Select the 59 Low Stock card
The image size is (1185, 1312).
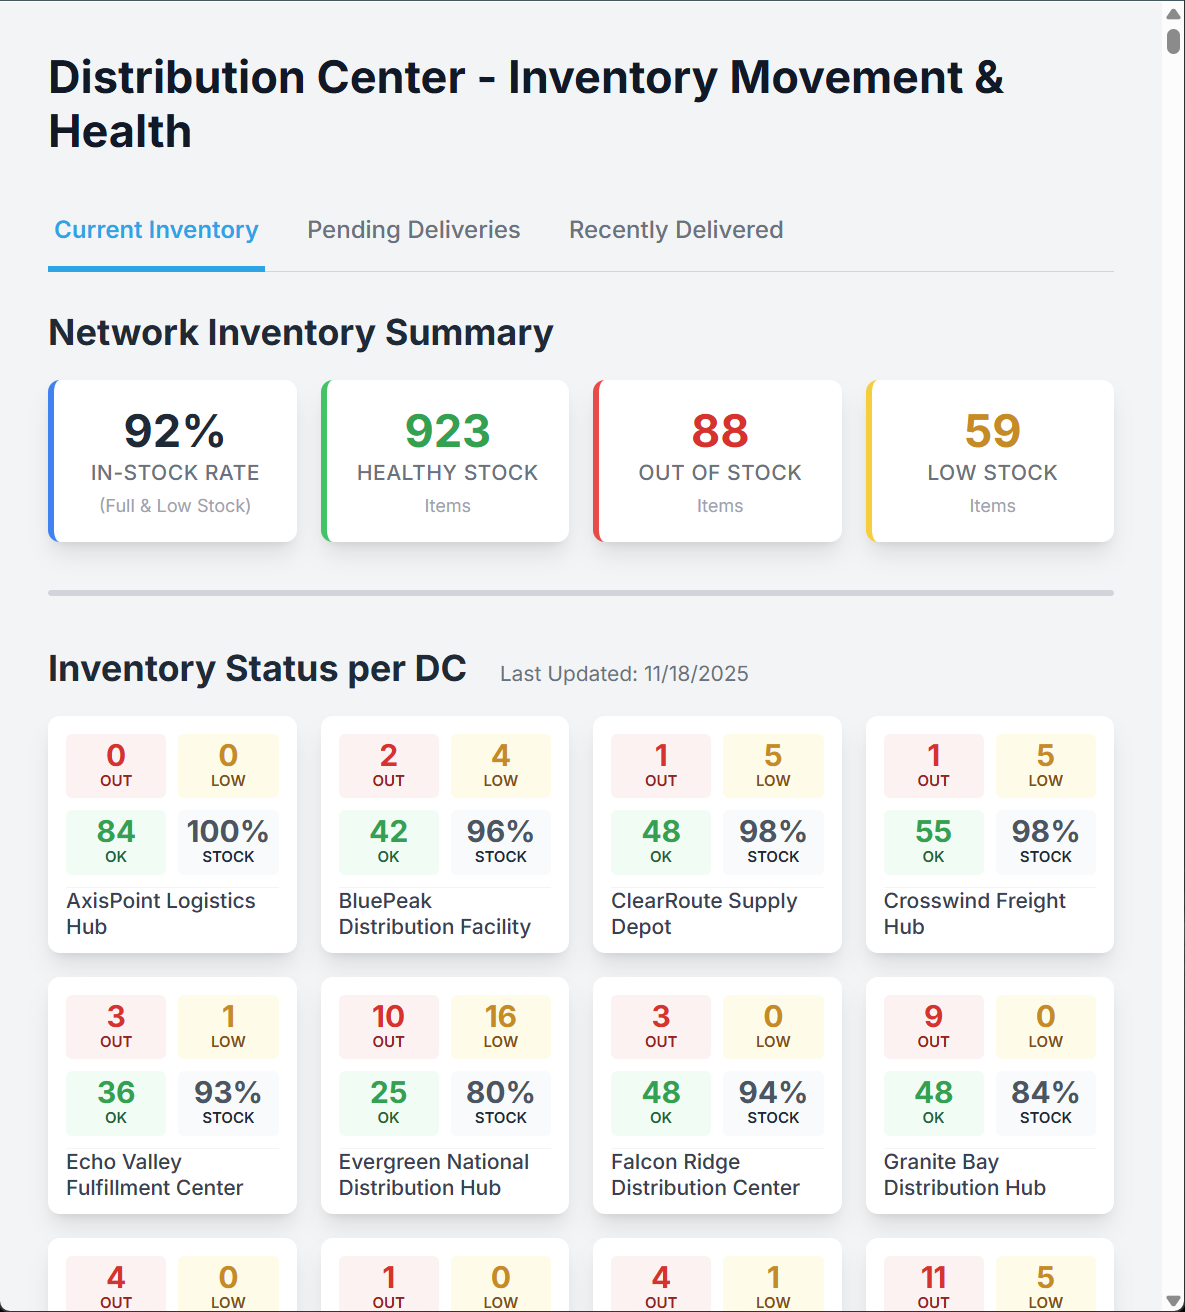(x=991, y=460)
